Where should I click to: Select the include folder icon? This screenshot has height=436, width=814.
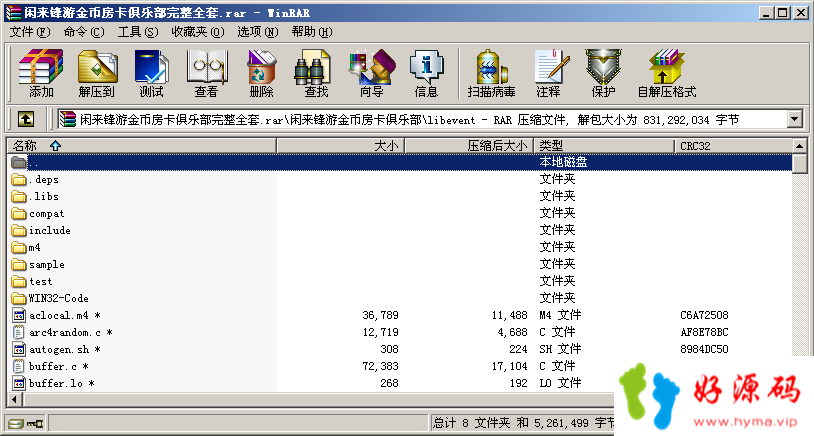click(x=19, y=230)
